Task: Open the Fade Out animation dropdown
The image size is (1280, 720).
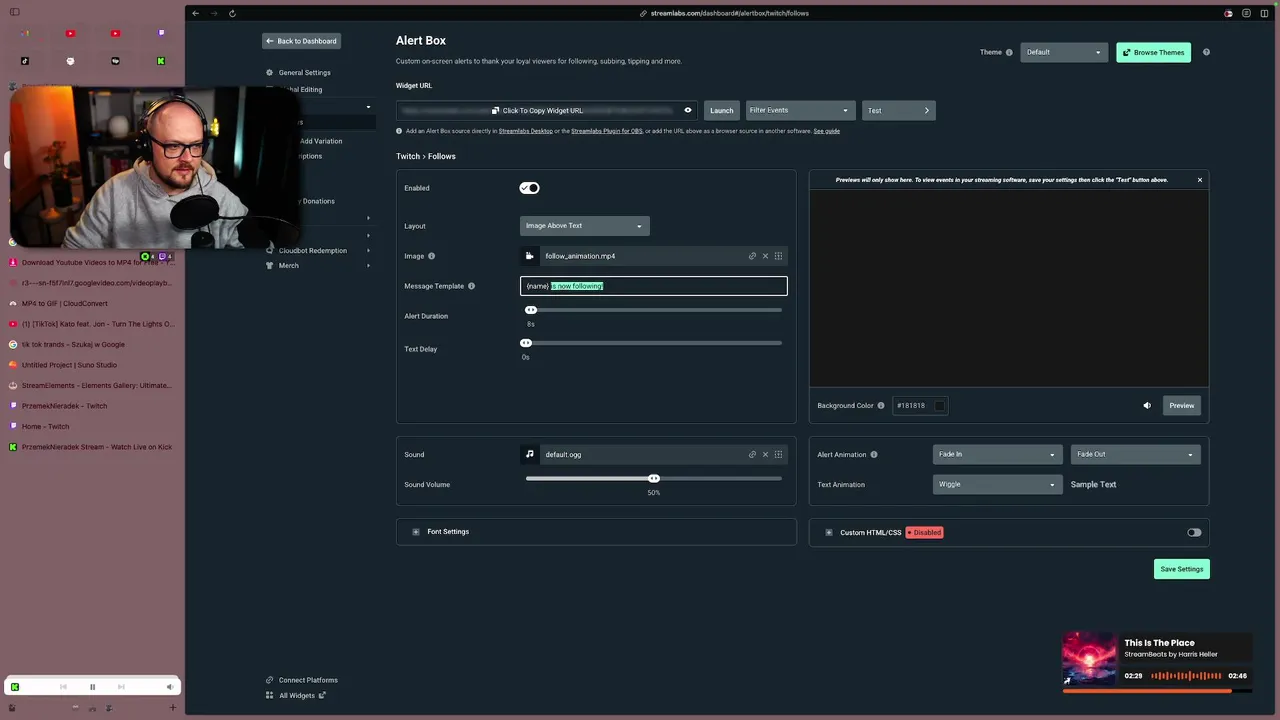Action: pos(1135,454)
